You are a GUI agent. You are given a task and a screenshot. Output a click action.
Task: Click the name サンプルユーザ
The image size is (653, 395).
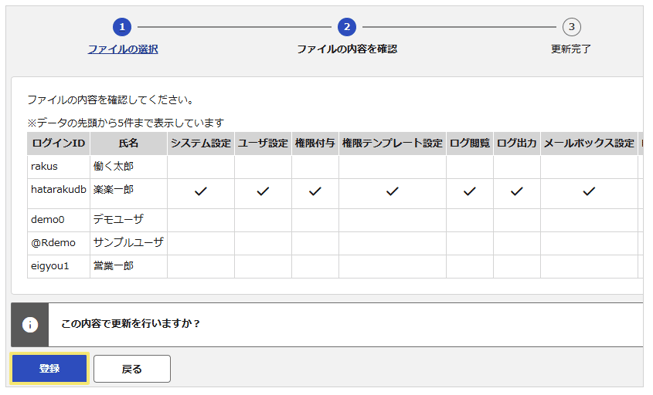128,242
